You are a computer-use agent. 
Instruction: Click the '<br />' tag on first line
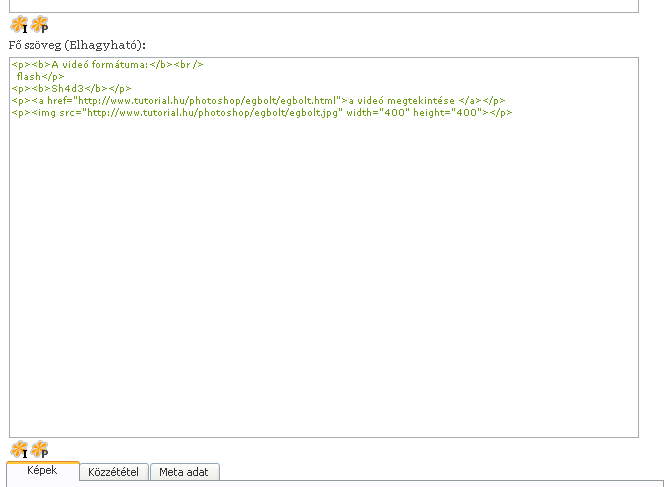tap(189, 64)
